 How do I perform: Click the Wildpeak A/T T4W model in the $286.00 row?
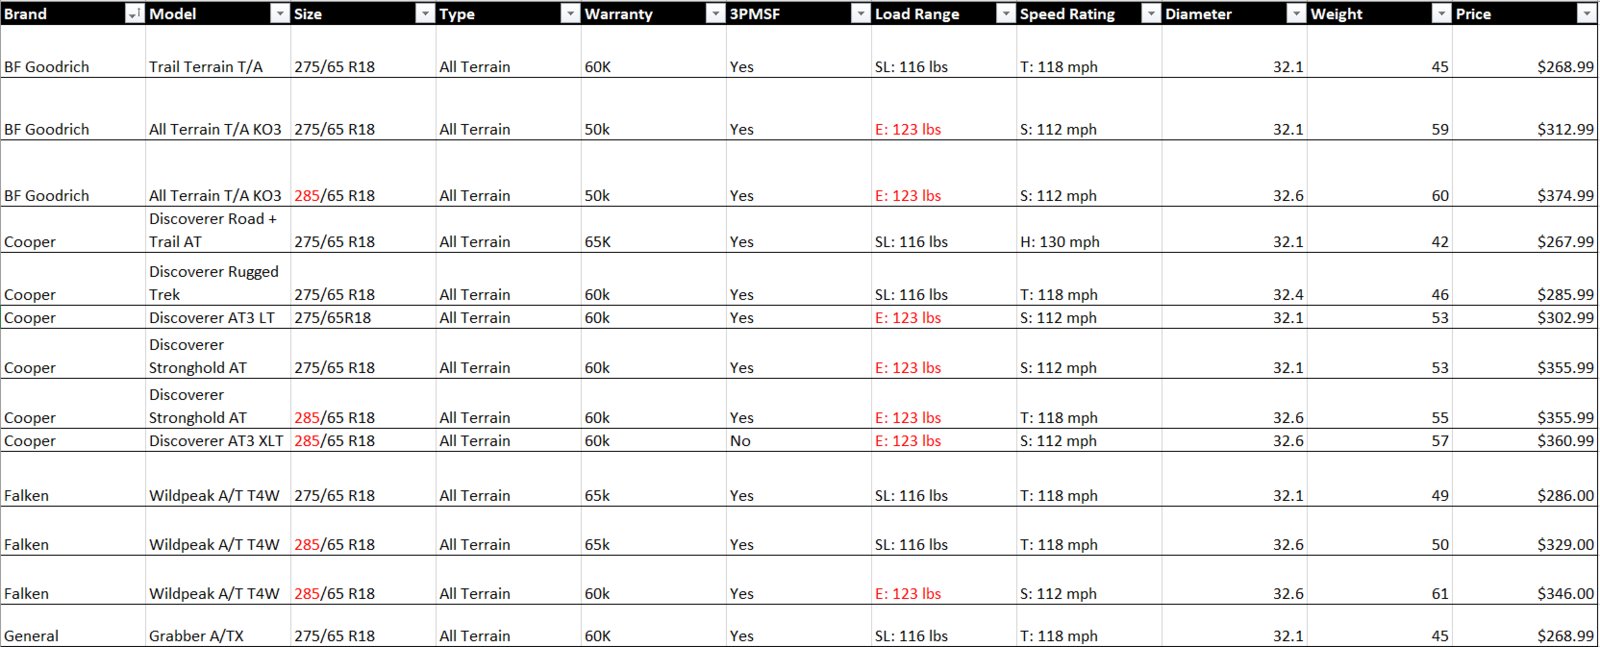click(218, 479)
